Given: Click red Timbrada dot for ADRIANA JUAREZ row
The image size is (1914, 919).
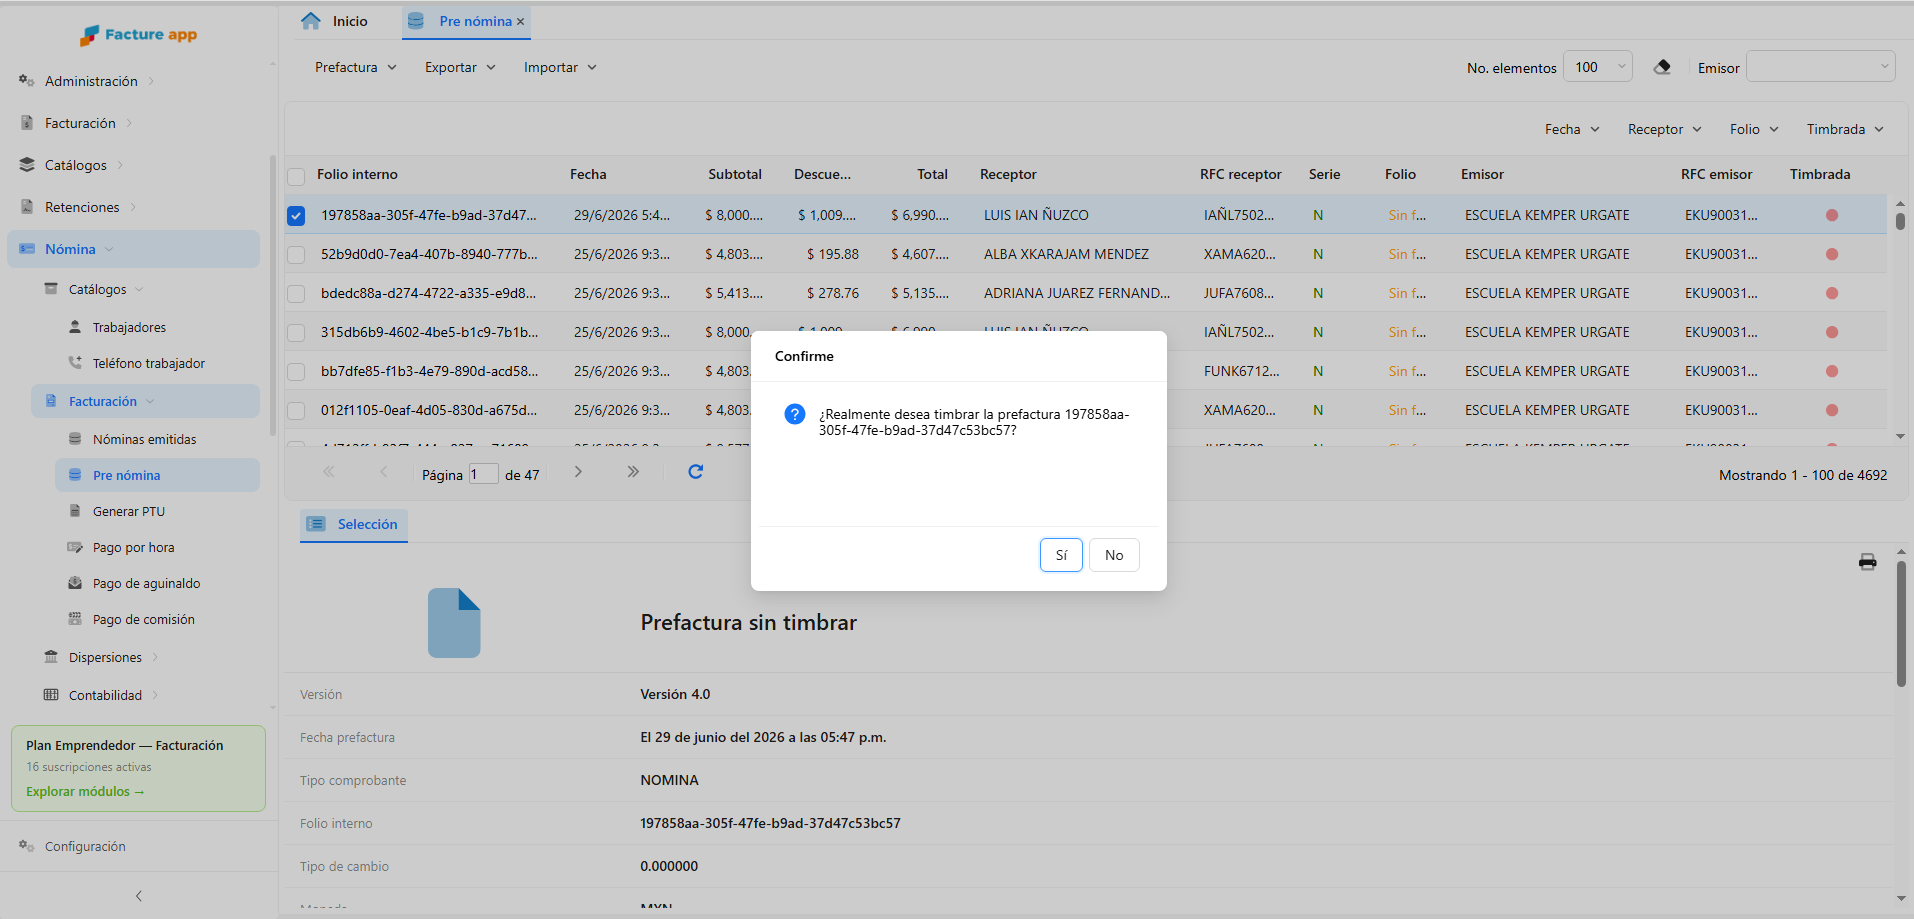Looking at the screenshot, I should 1832,293.
